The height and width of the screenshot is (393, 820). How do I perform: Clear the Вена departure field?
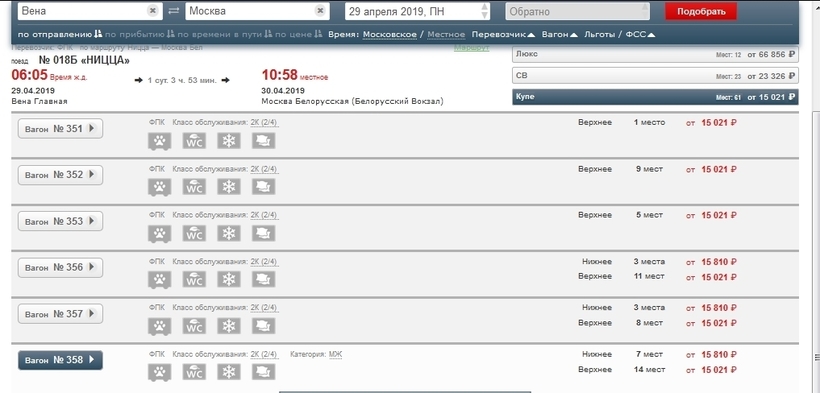(152, 10)
